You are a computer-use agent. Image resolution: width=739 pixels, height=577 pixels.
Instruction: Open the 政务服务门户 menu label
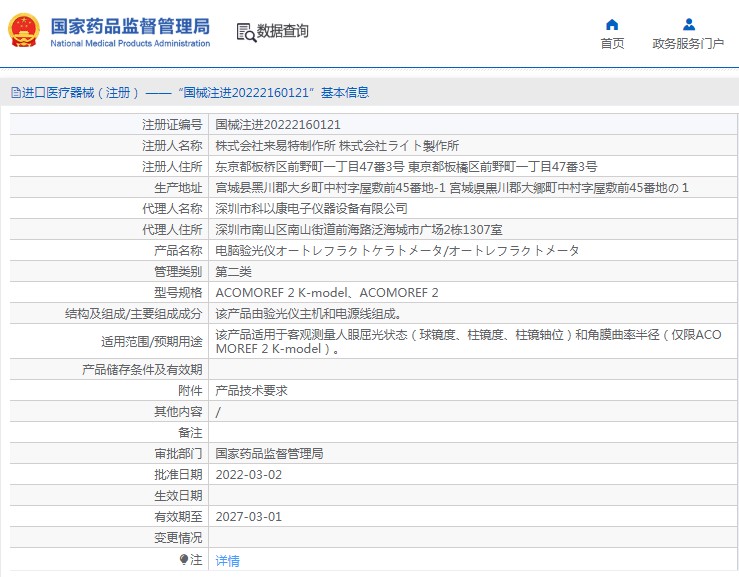click(688, 43)
